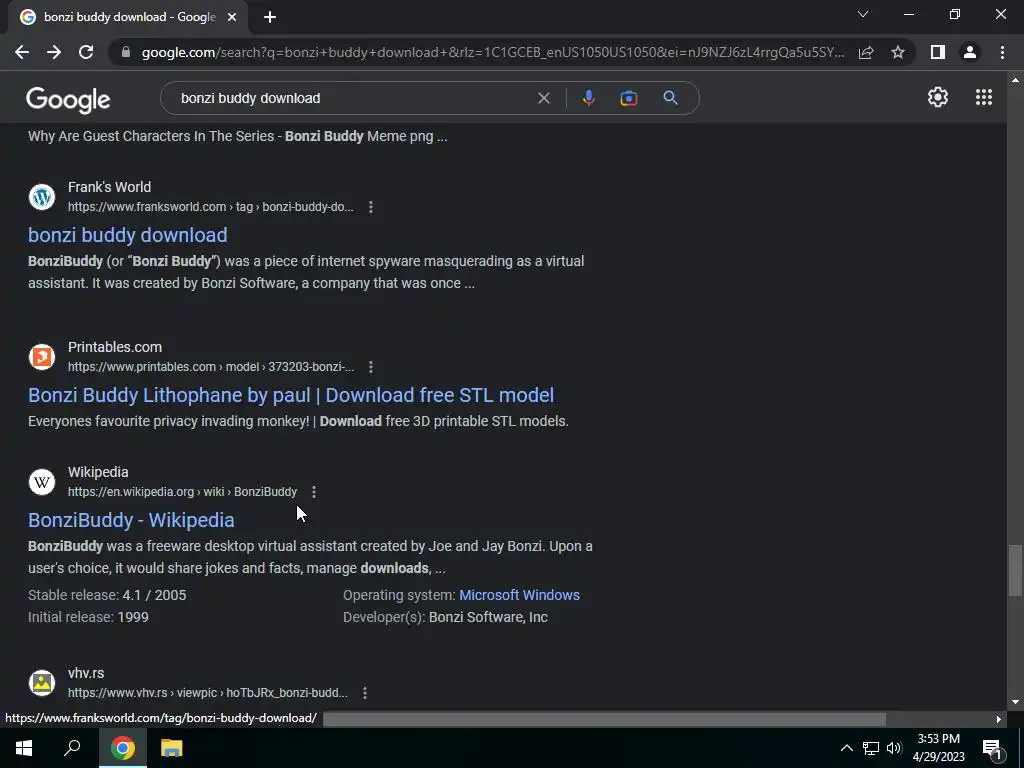Click the bonzi buddy download browser tab
The height and width of the screenshot is (768, 1024).
pos(129,17)
